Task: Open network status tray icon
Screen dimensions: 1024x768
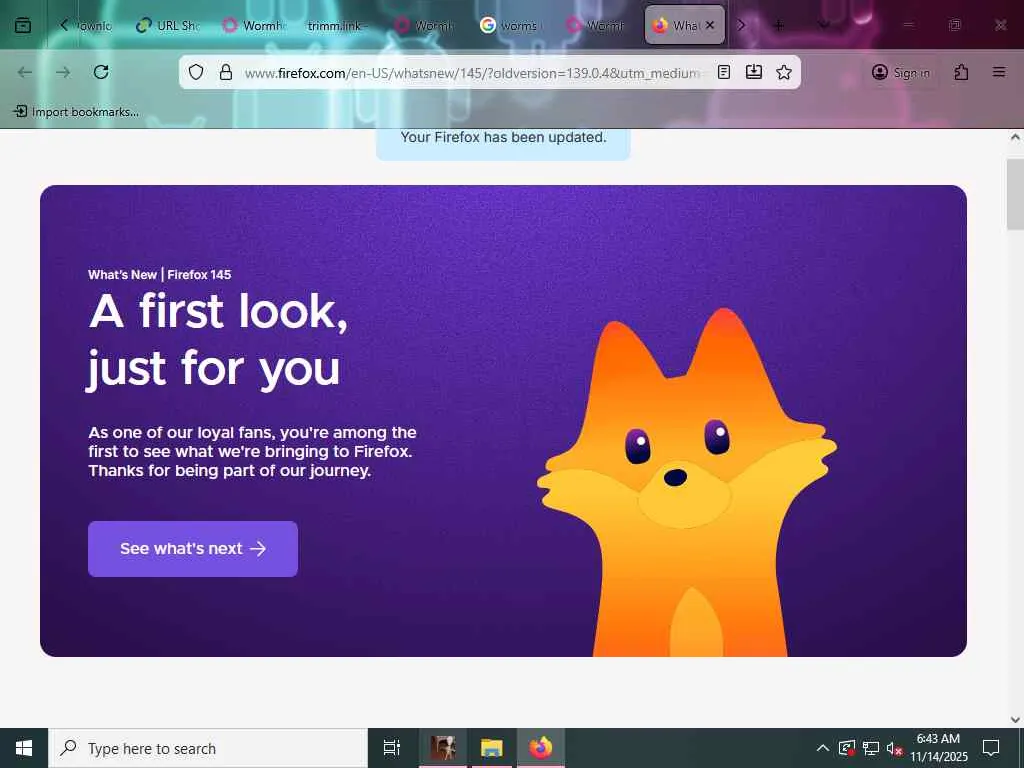Action: click(871, 748)
